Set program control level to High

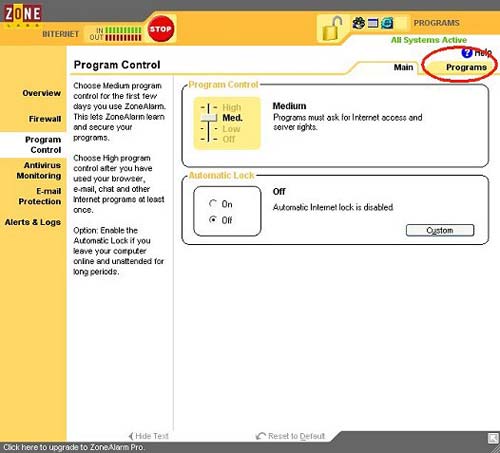pos(232,107)
